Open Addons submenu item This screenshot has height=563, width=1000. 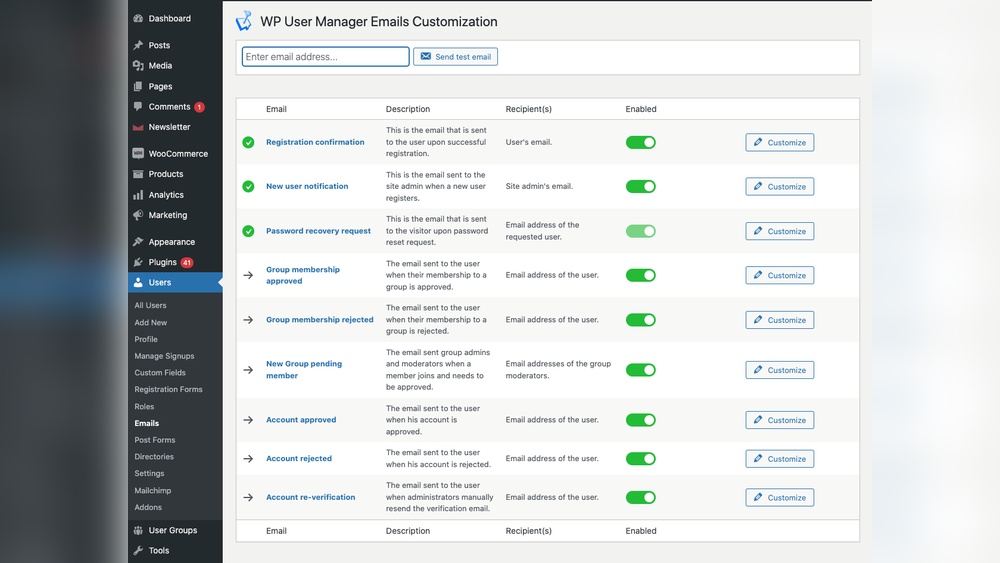click(148, 508)
